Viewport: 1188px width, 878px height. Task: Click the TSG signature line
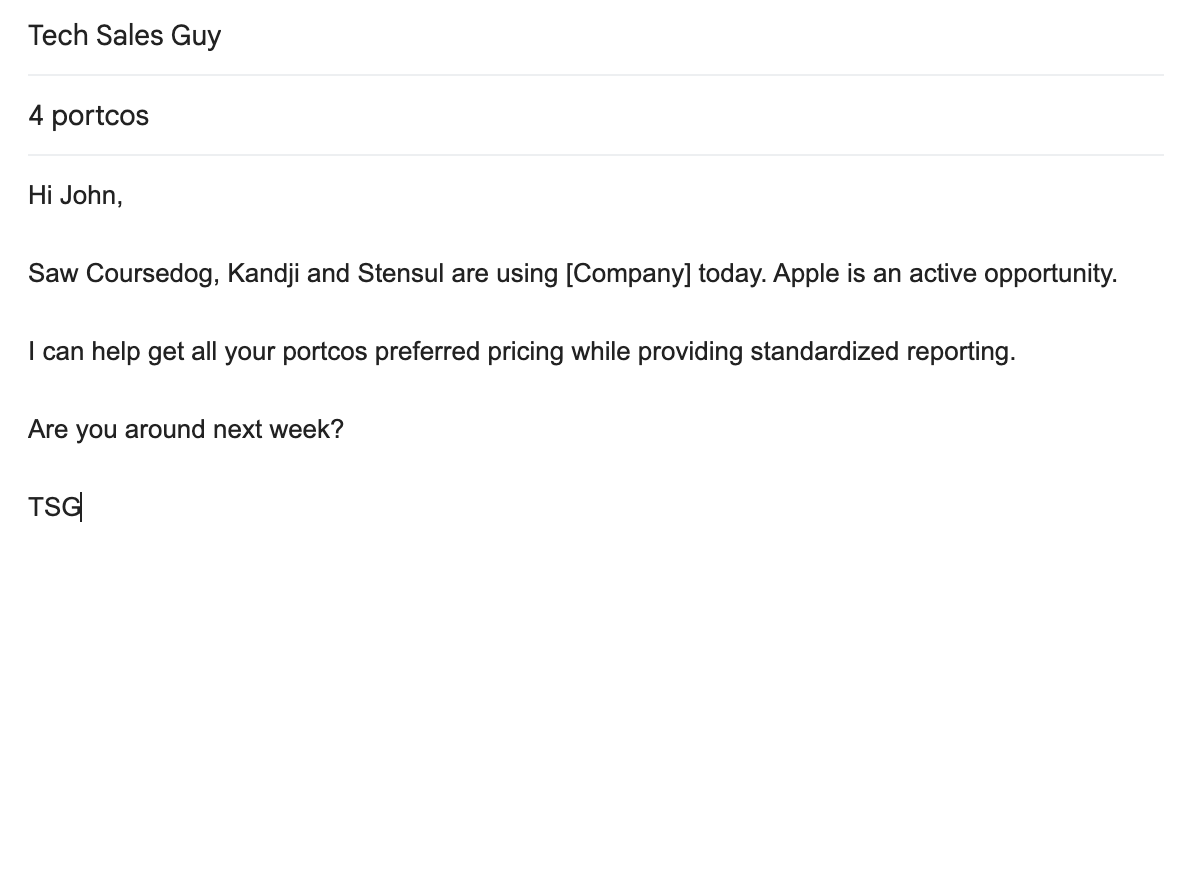(55, 508)
